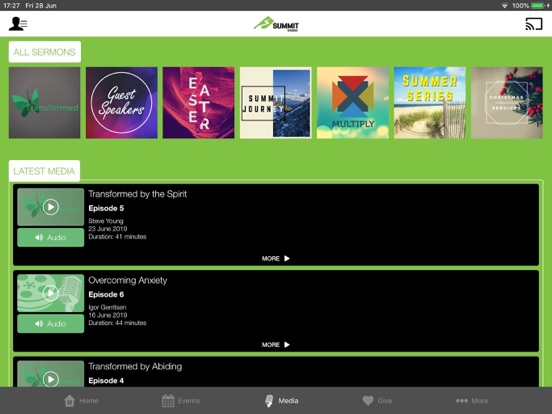Play the Transformed by the Spirit video
552x414 pixels.
51,207
